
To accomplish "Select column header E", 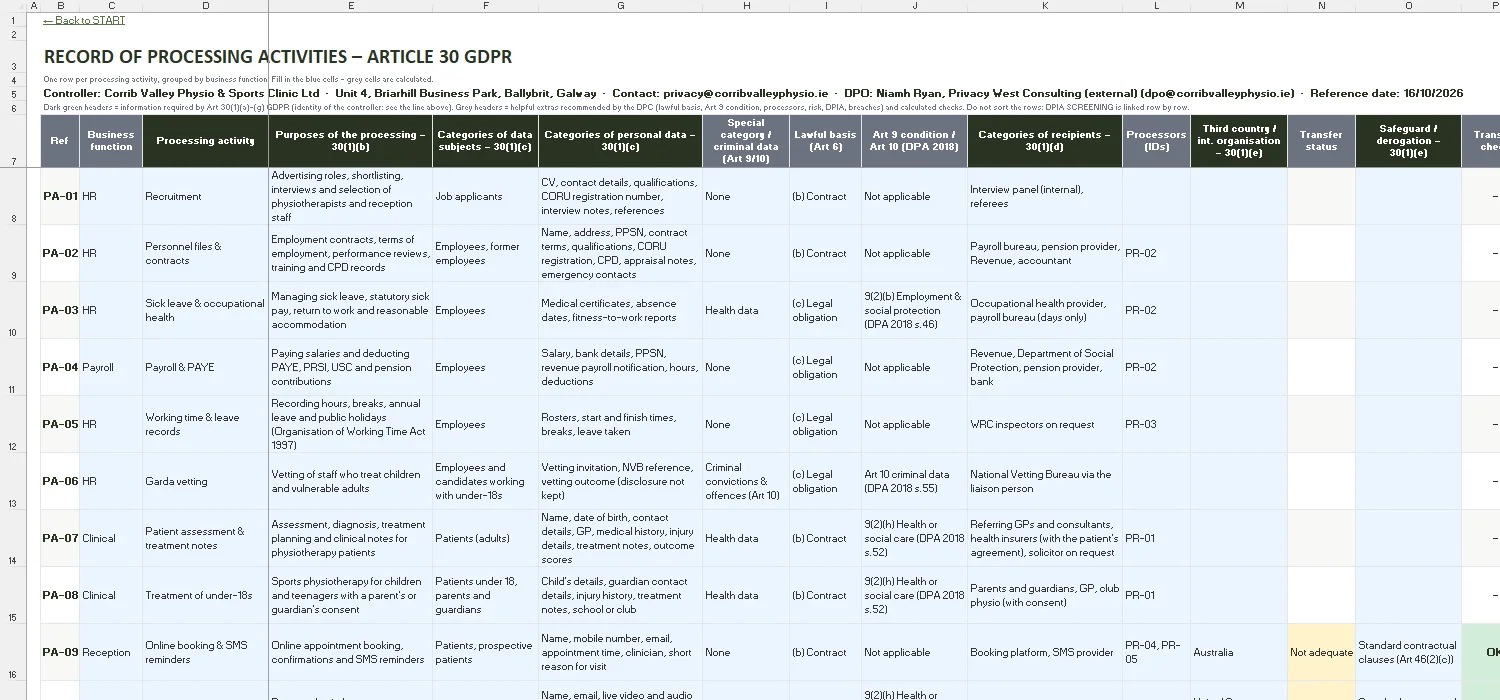I will [x=350, y=6].
